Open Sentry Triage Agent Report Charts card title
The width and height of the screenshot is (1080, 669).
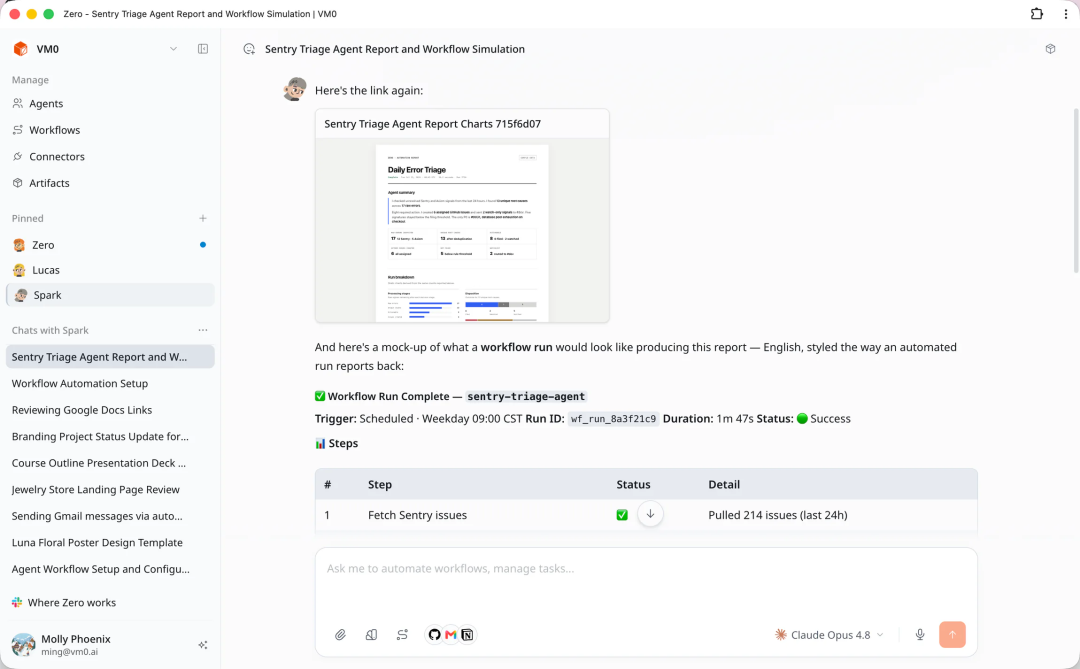(433, 124)
